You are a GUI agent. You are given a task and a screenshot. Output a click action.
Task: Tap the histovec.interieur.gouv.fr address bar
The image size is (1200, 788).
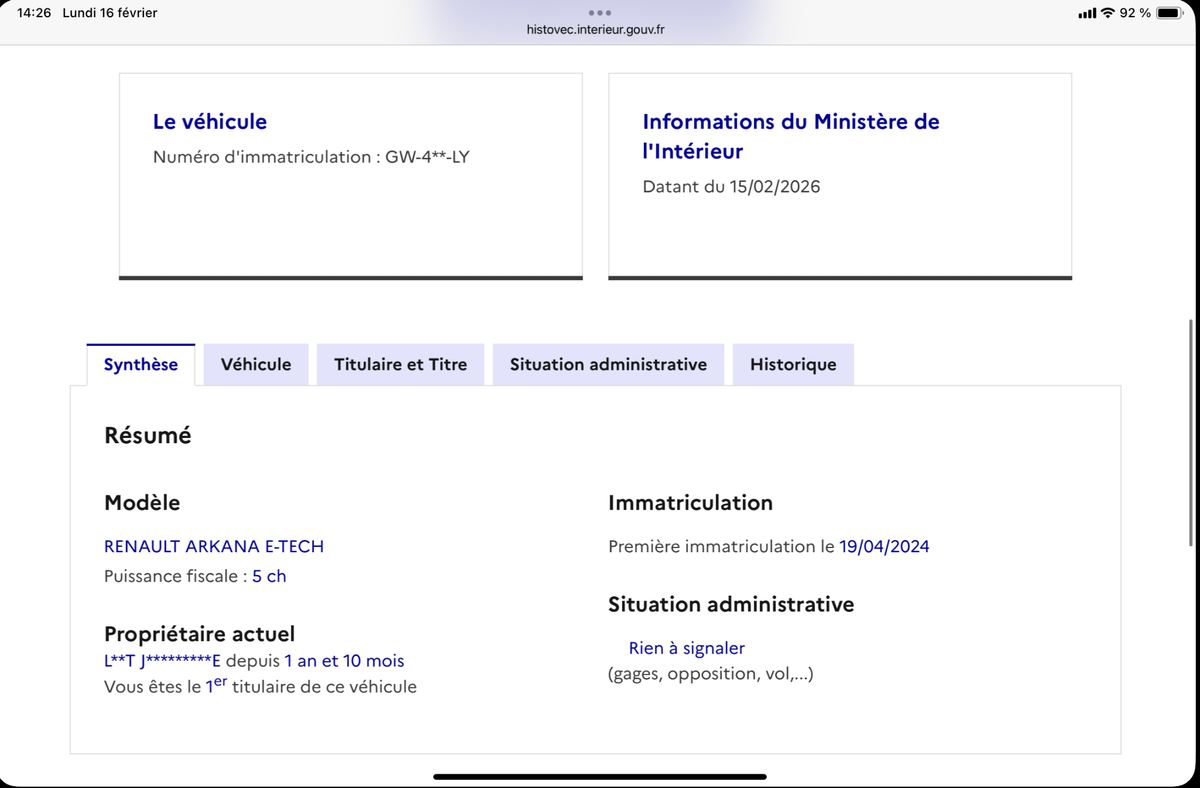599,29
